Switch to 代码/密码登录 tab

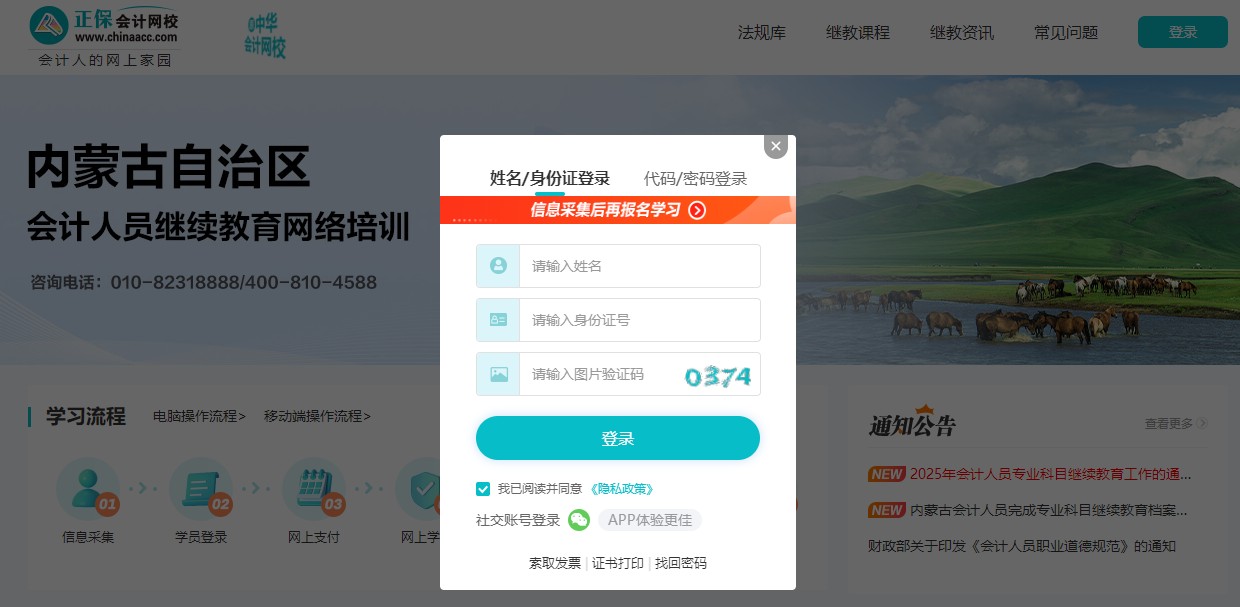coord(695,179)
